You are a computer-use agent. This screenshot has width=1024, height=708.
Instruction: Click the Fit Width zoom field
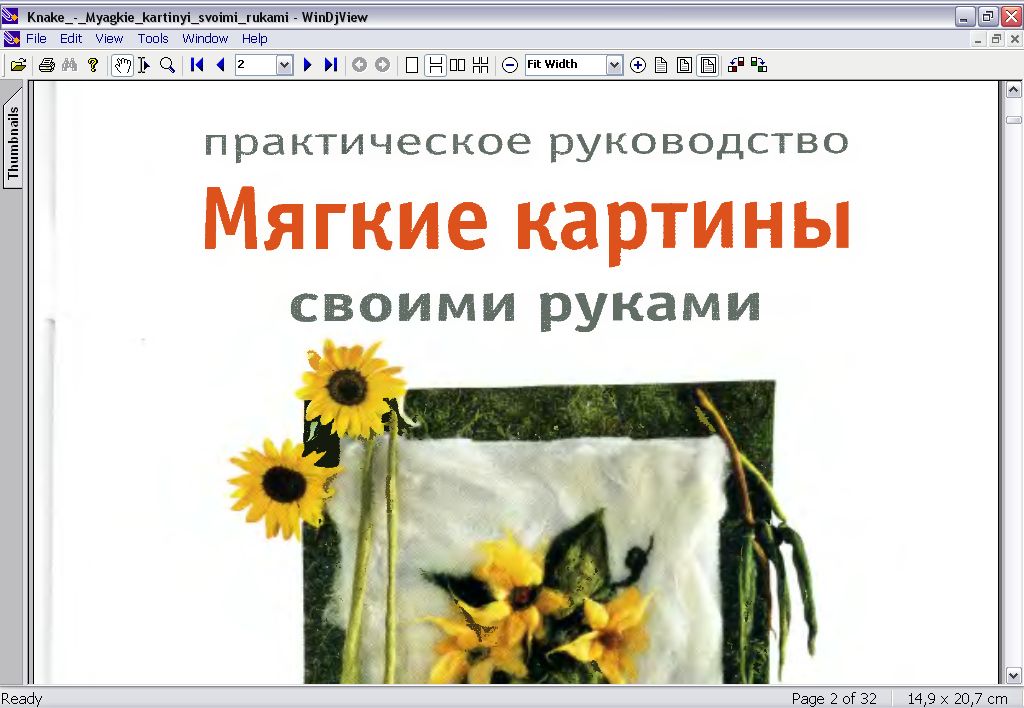click(566, 65)
